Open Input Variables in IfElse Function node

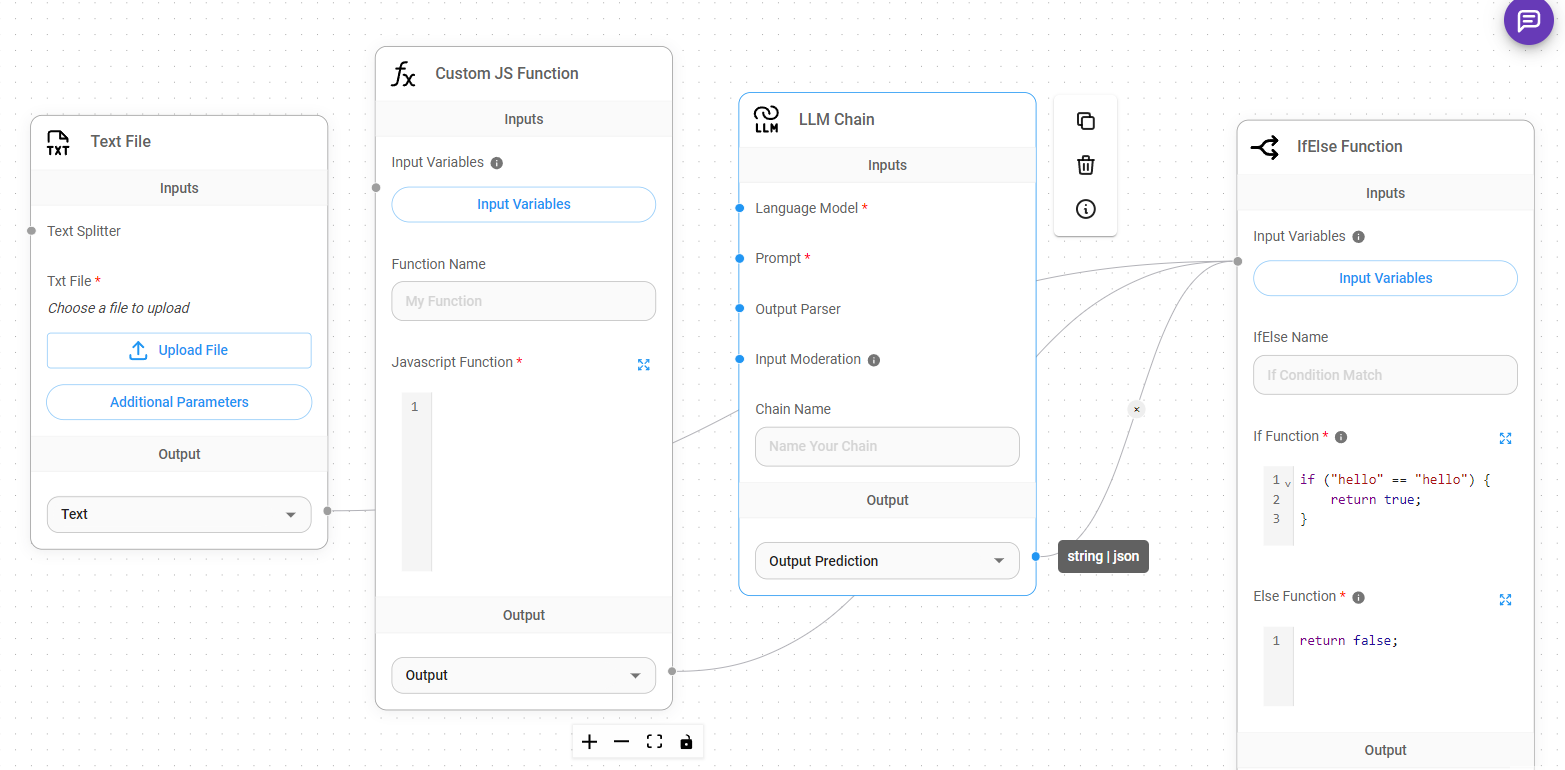point(1385,278)
